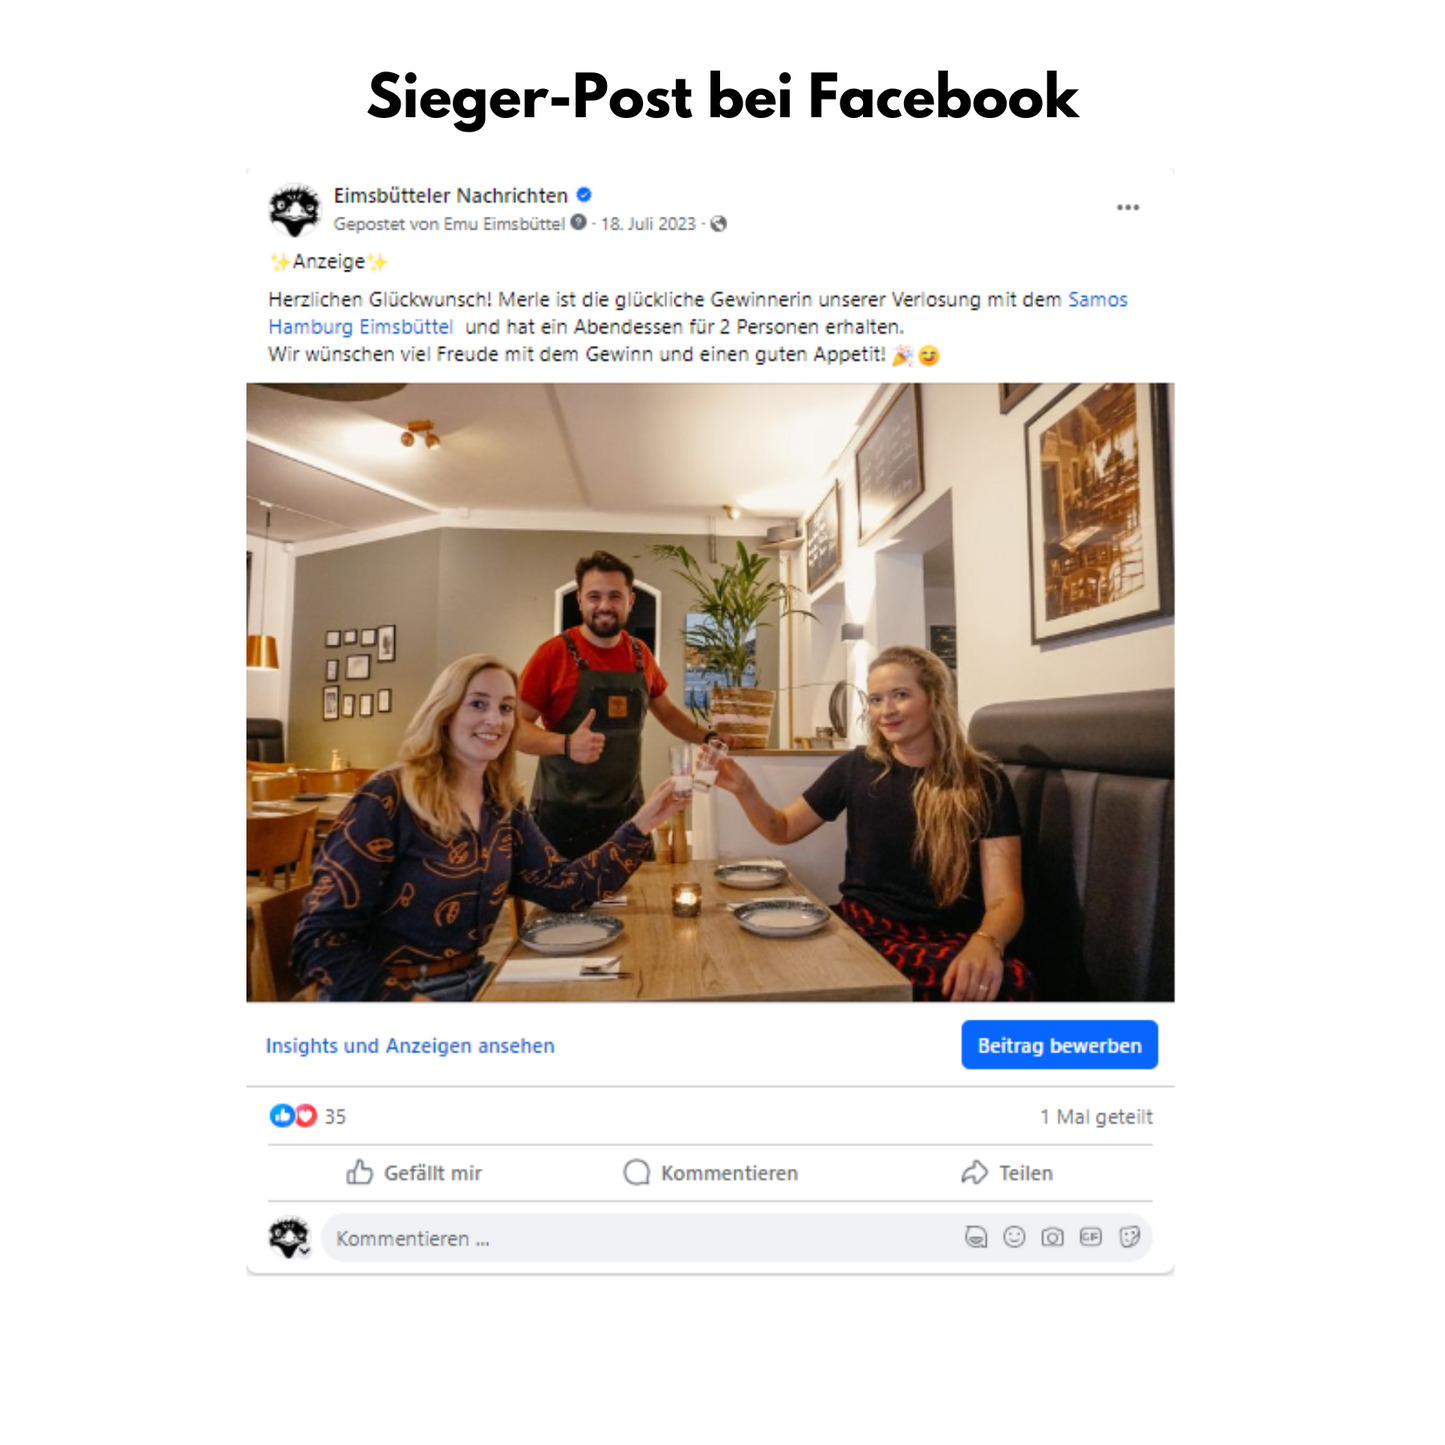Open the restaurant photo in the post

[710, 692]
